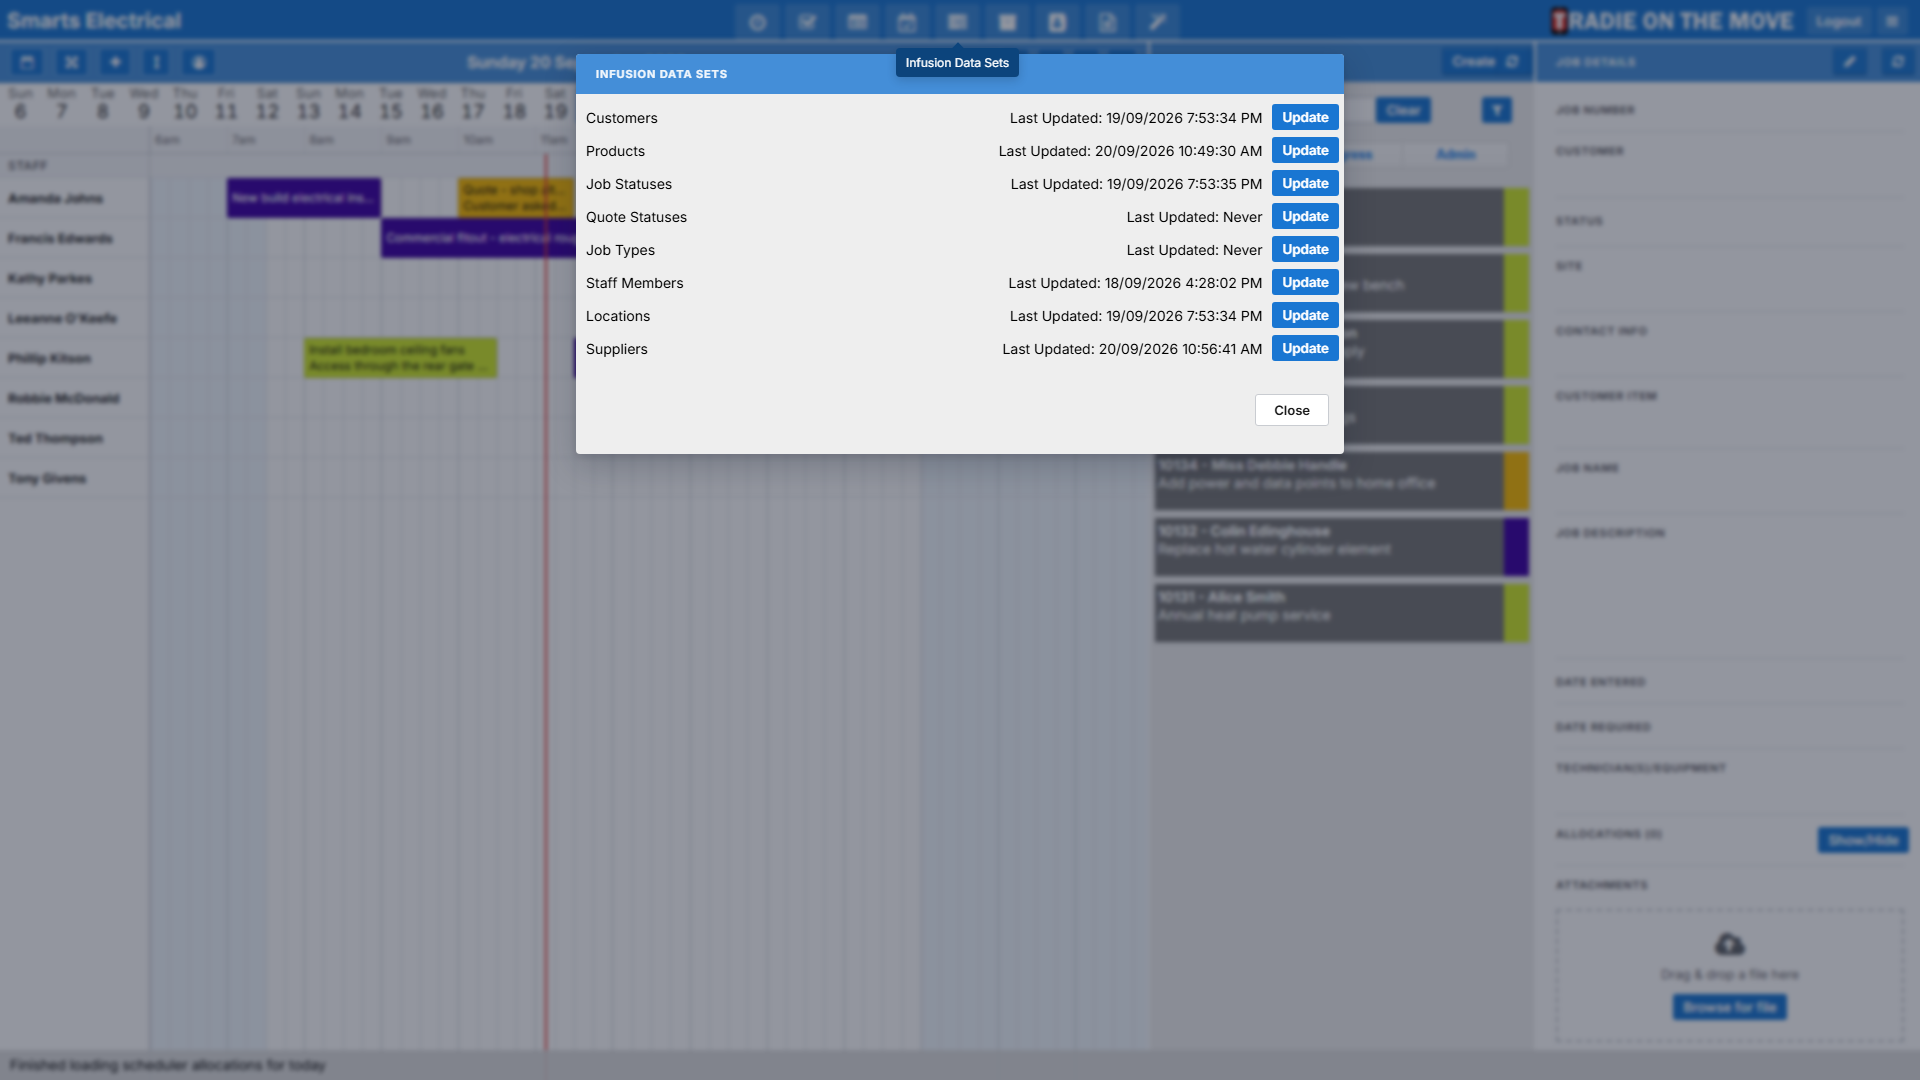Click 'Last Updated: 20/09/2026 10:49:30 AM' text

(x=1130, y=151)
